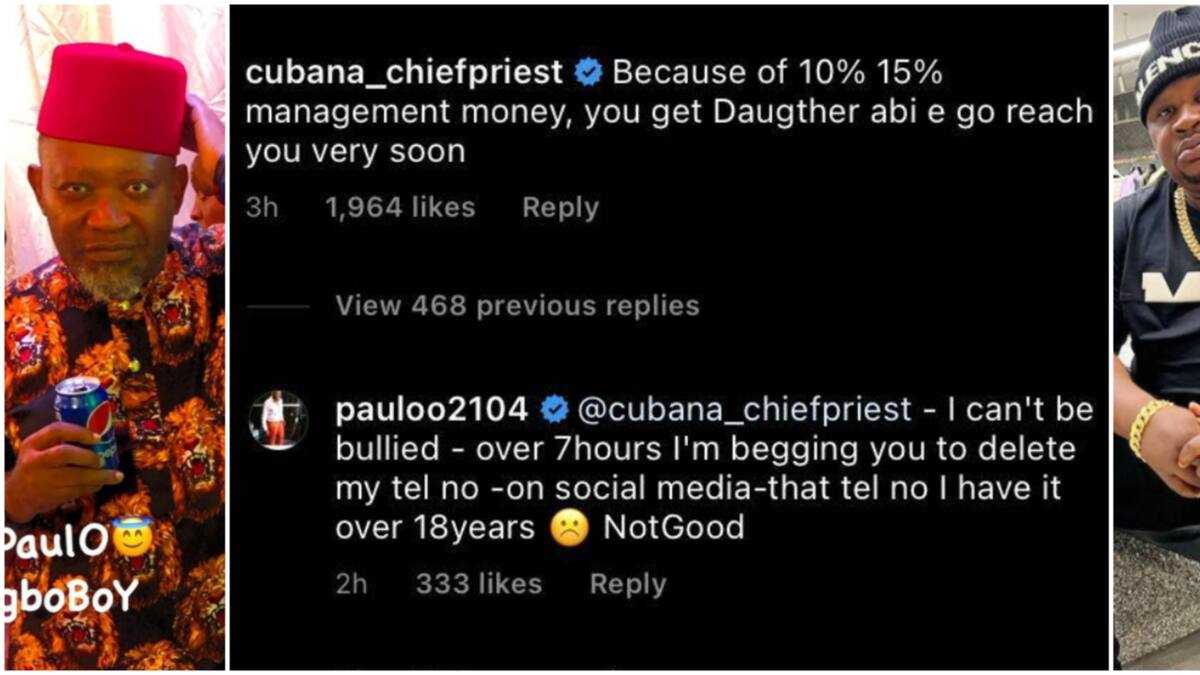Click the 2h timestamp
The image size is (1200, 675).
pos(351,584)
